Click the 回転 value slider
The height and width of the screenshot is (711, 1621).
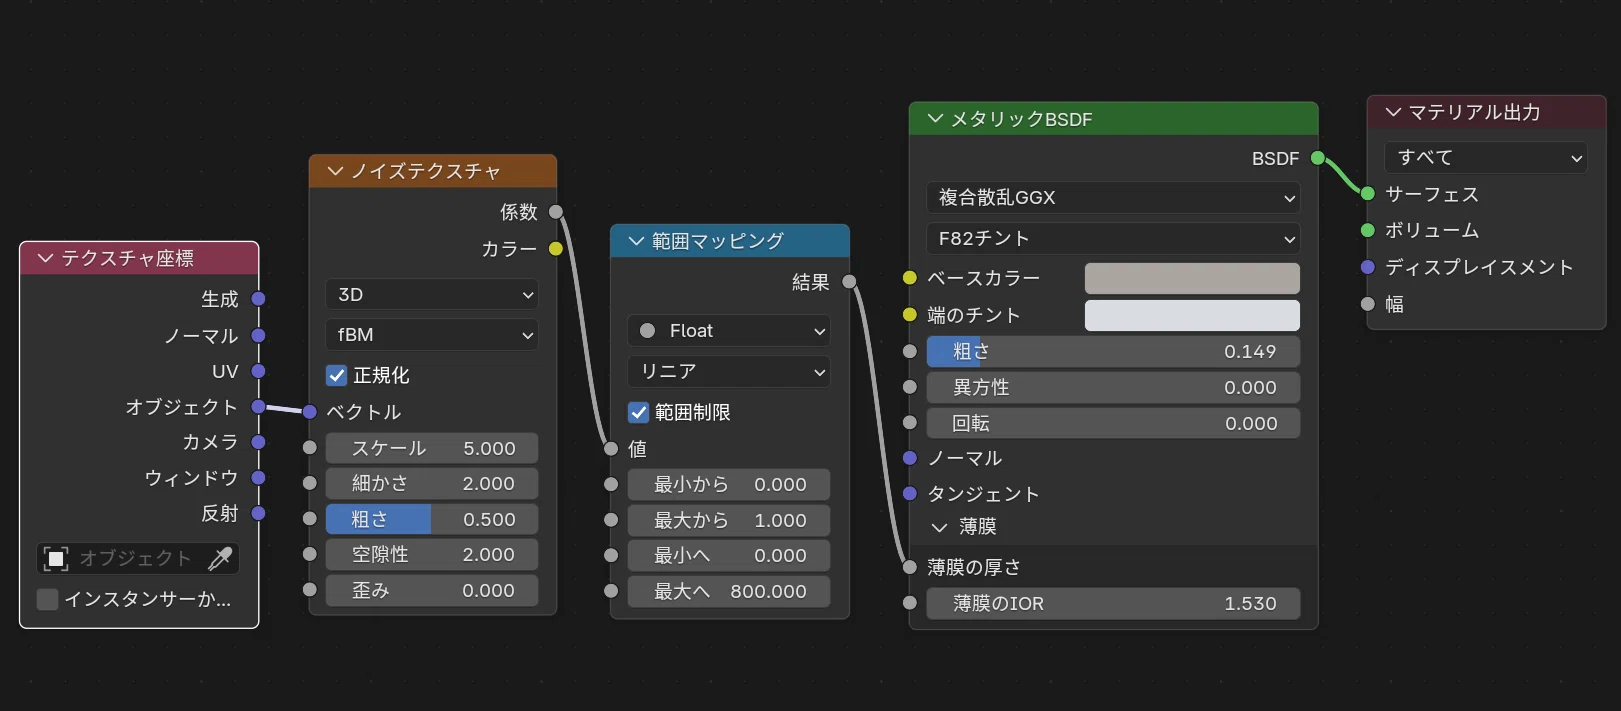(1113, 423)
